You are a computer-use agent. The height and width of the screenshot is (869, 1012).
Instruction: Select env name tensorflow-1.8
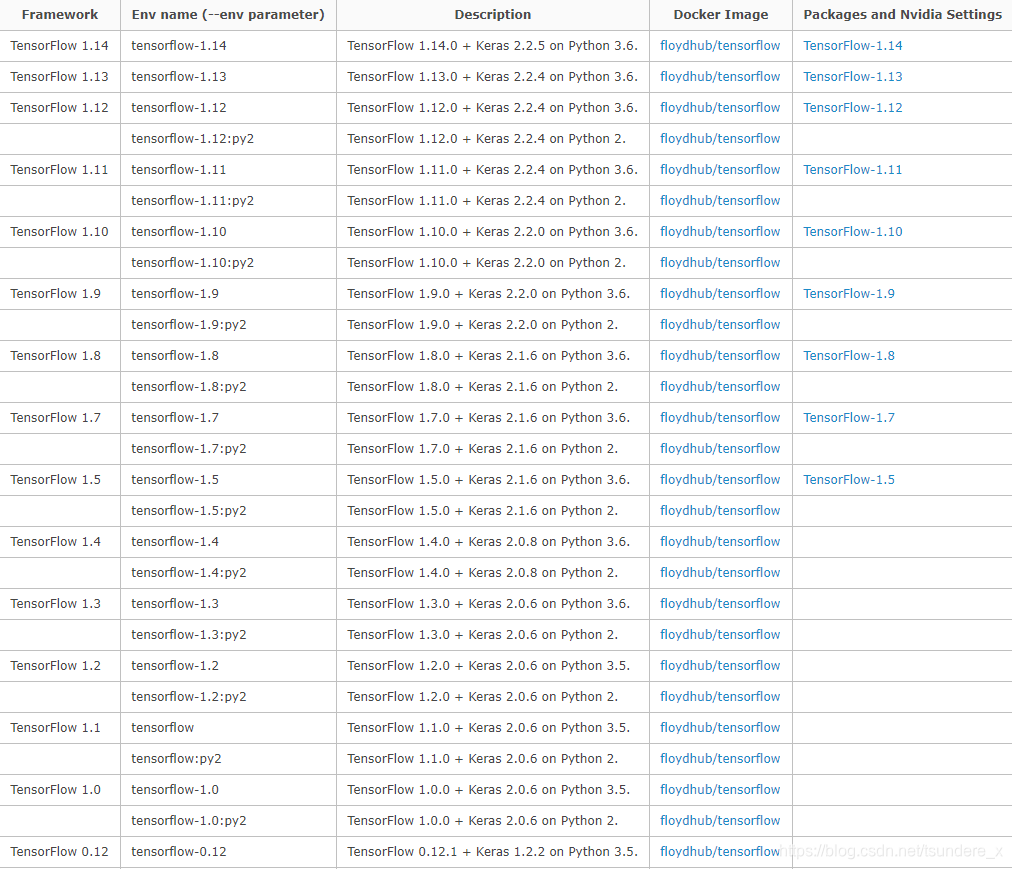click(175, 356)
